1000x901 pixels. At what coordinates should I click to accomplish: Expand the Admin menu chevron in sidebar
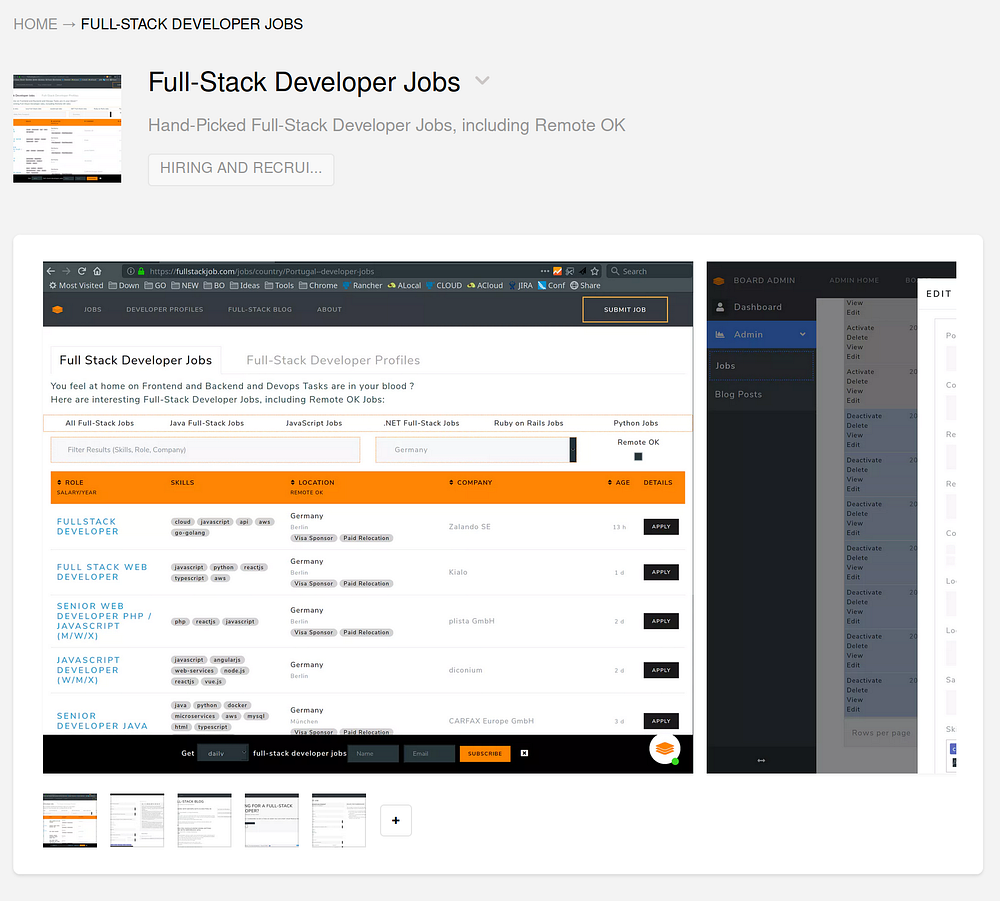(802, 334)
